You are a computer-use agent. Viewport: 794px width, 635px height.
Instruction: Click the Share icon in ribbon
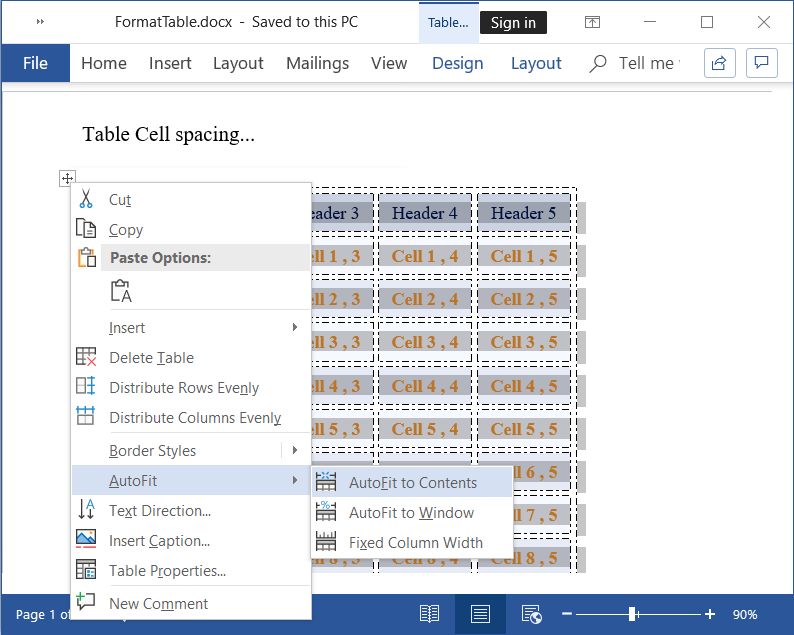[718, 63]
